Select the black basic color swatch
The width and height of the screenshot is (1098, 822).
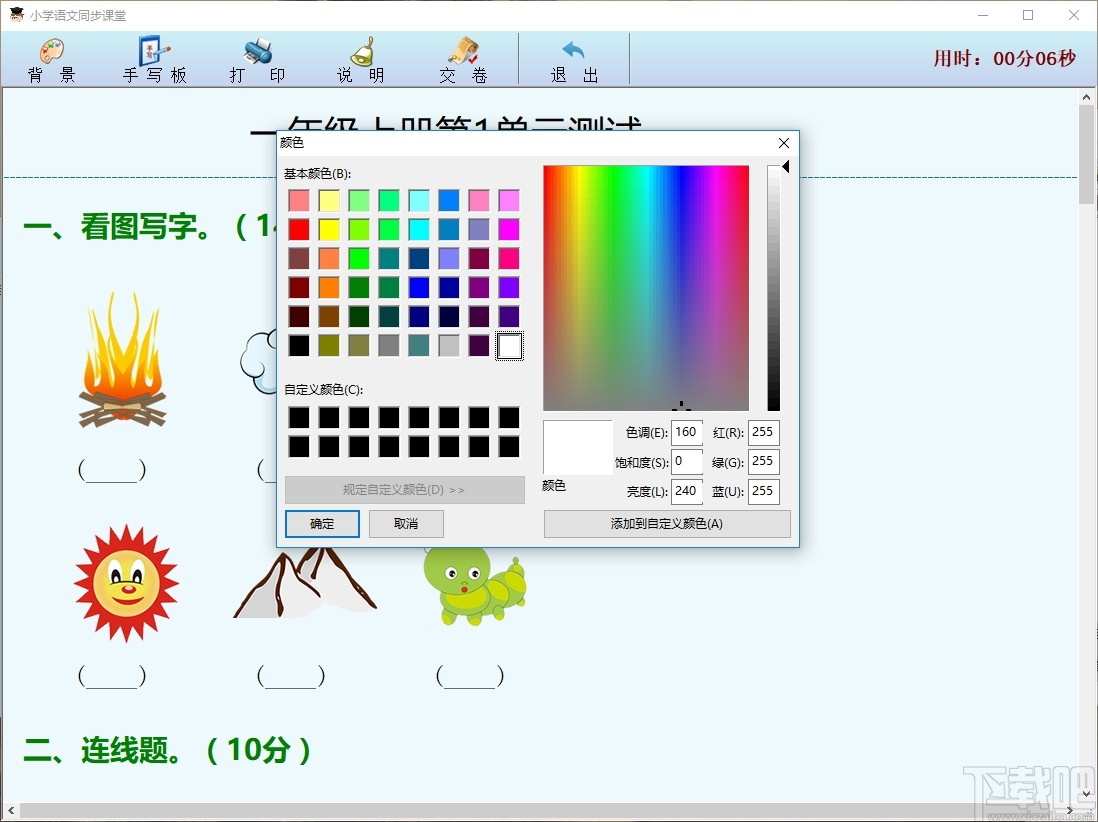299,345
